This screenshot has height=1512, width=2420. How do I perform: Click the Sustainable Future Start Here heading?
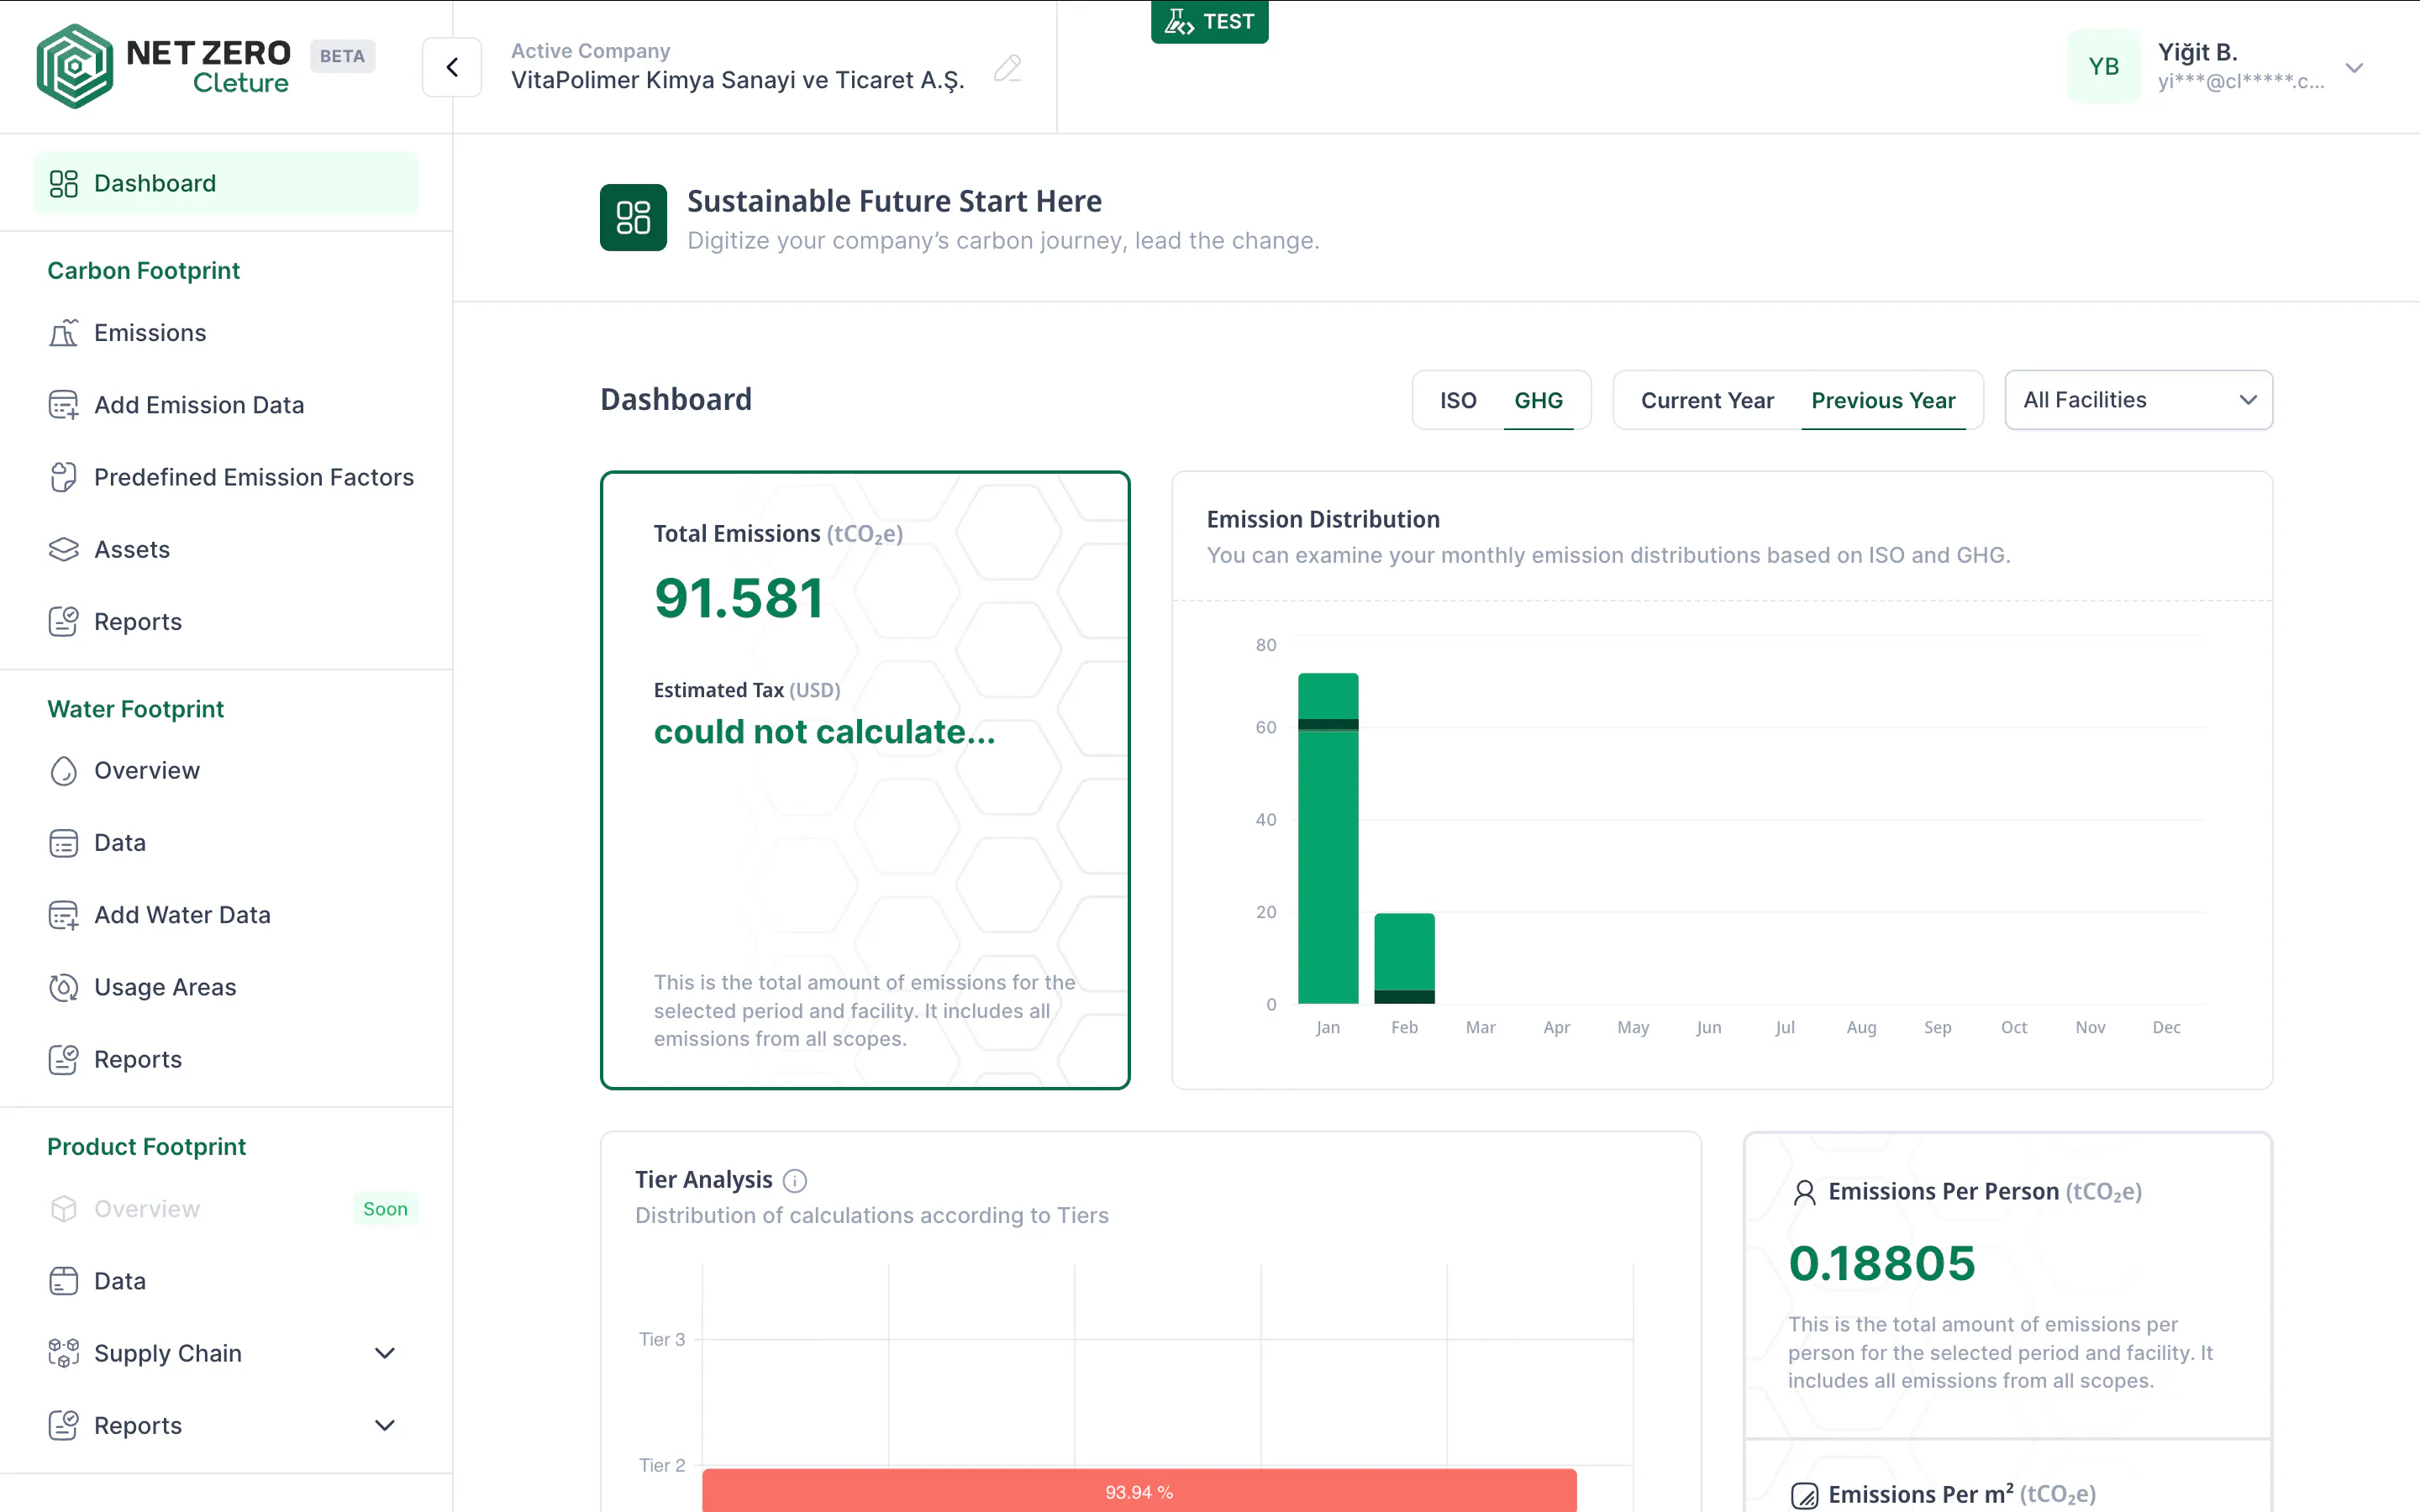click(894, 201)
